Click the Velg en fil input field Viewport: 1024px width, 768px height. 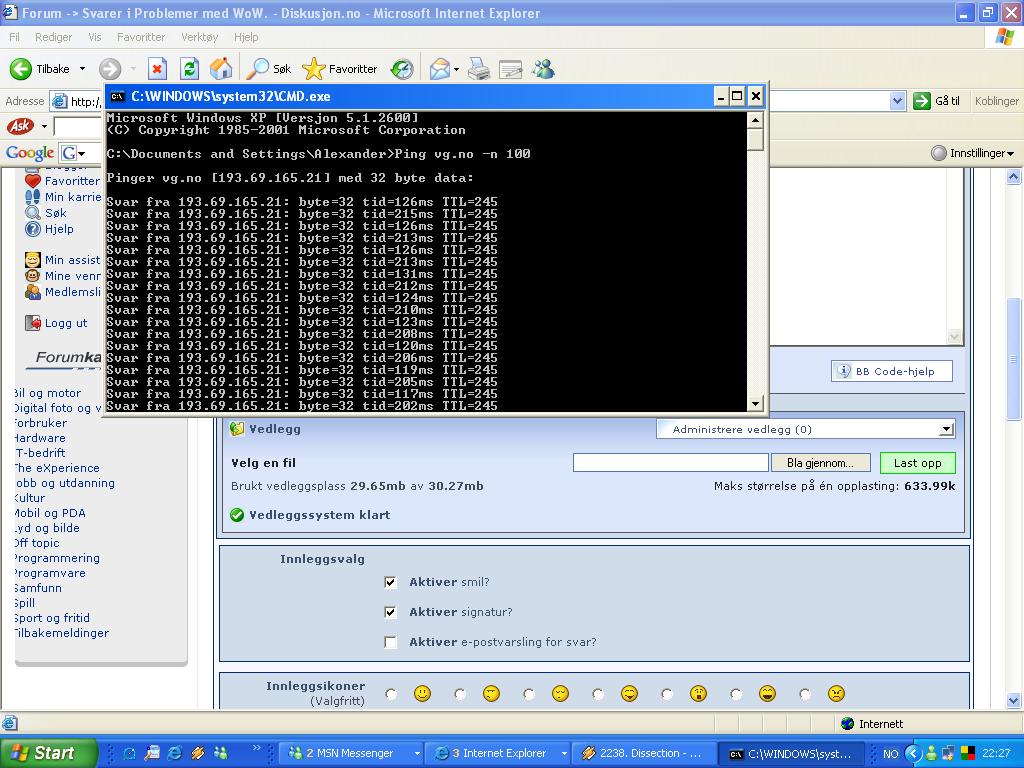click(670, 463)
